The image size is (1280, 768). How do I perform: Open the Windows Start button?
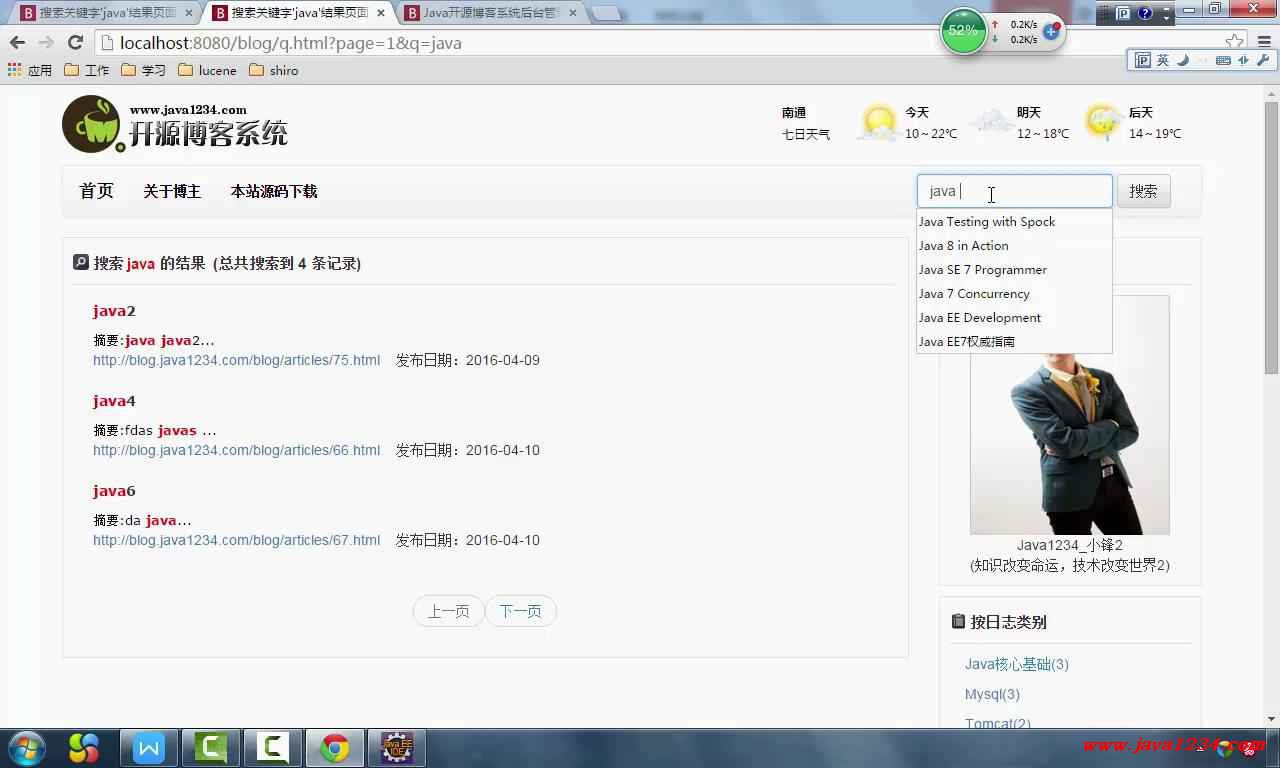point(25,748)
